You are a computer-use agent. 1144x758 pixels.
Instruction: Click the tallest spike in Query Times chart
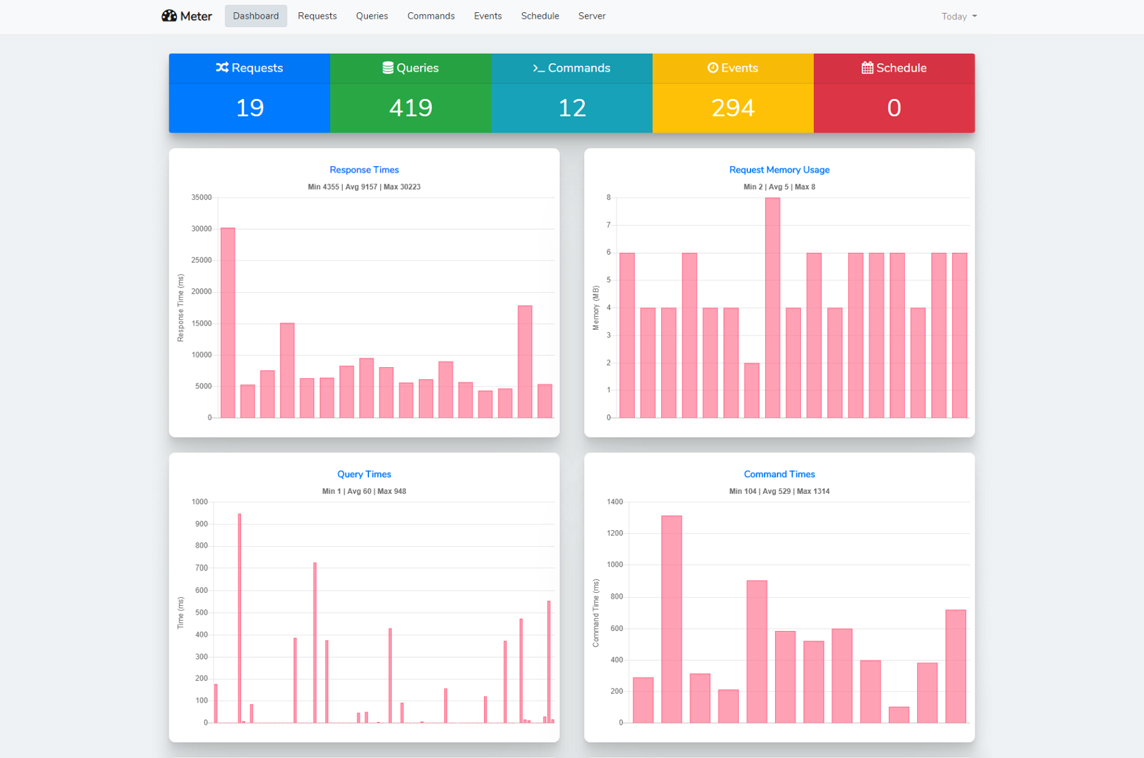239,618
